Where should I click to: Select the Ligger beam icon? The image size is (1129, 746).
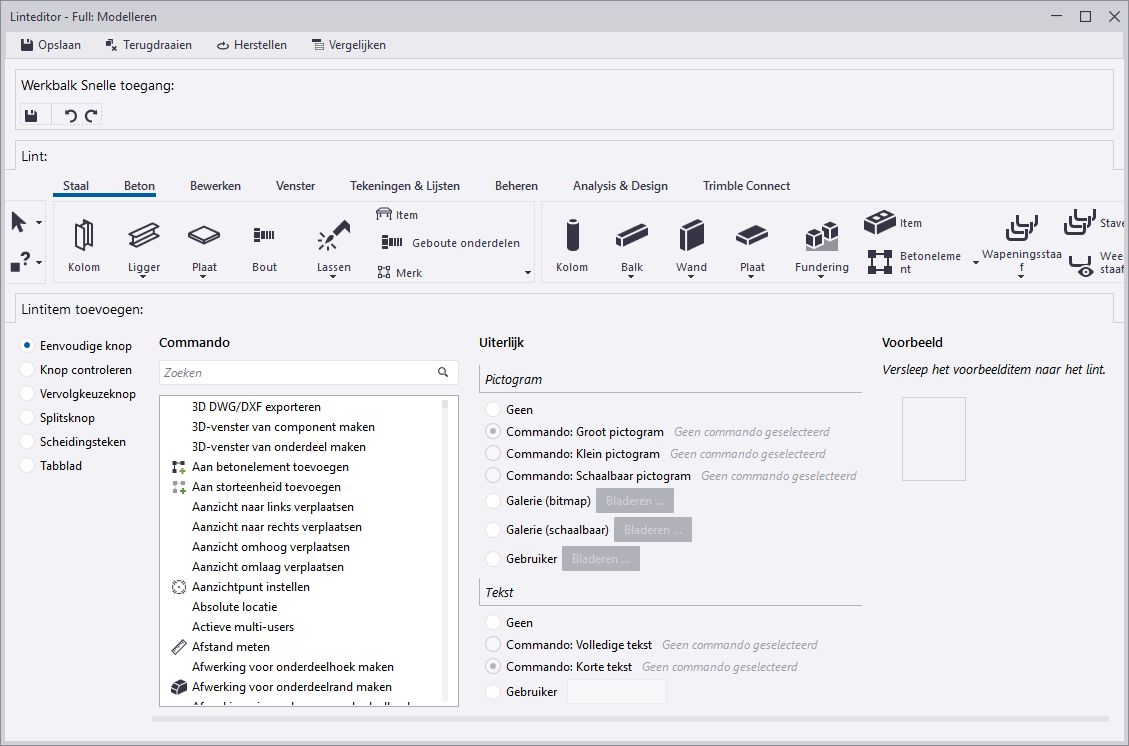coord(144,237)
